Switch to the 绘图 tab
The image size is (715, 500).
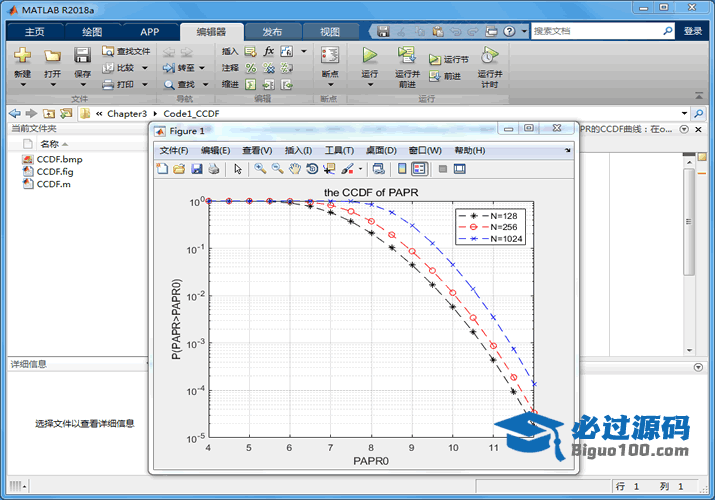pyautogui.click(x=92, y=31)
